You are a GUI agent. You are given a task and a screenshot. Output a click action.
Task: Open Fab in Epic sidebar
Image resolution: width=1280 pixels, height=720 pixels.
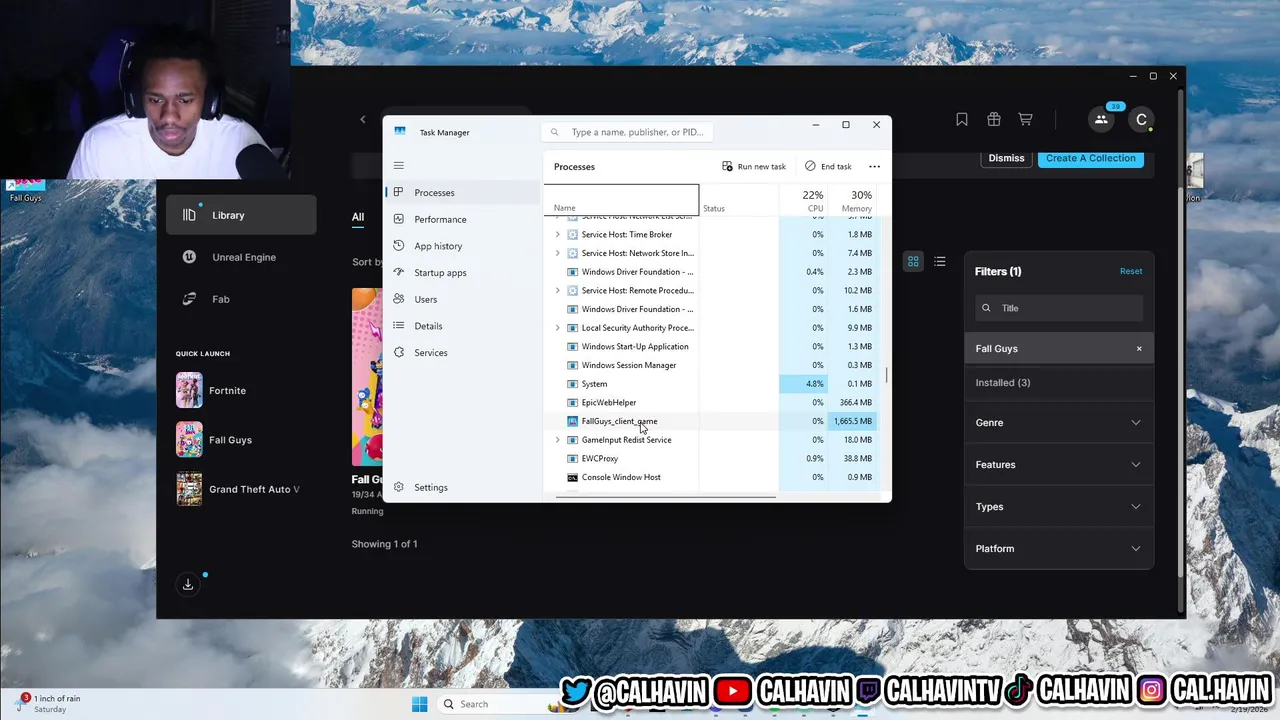coord(241,299)
